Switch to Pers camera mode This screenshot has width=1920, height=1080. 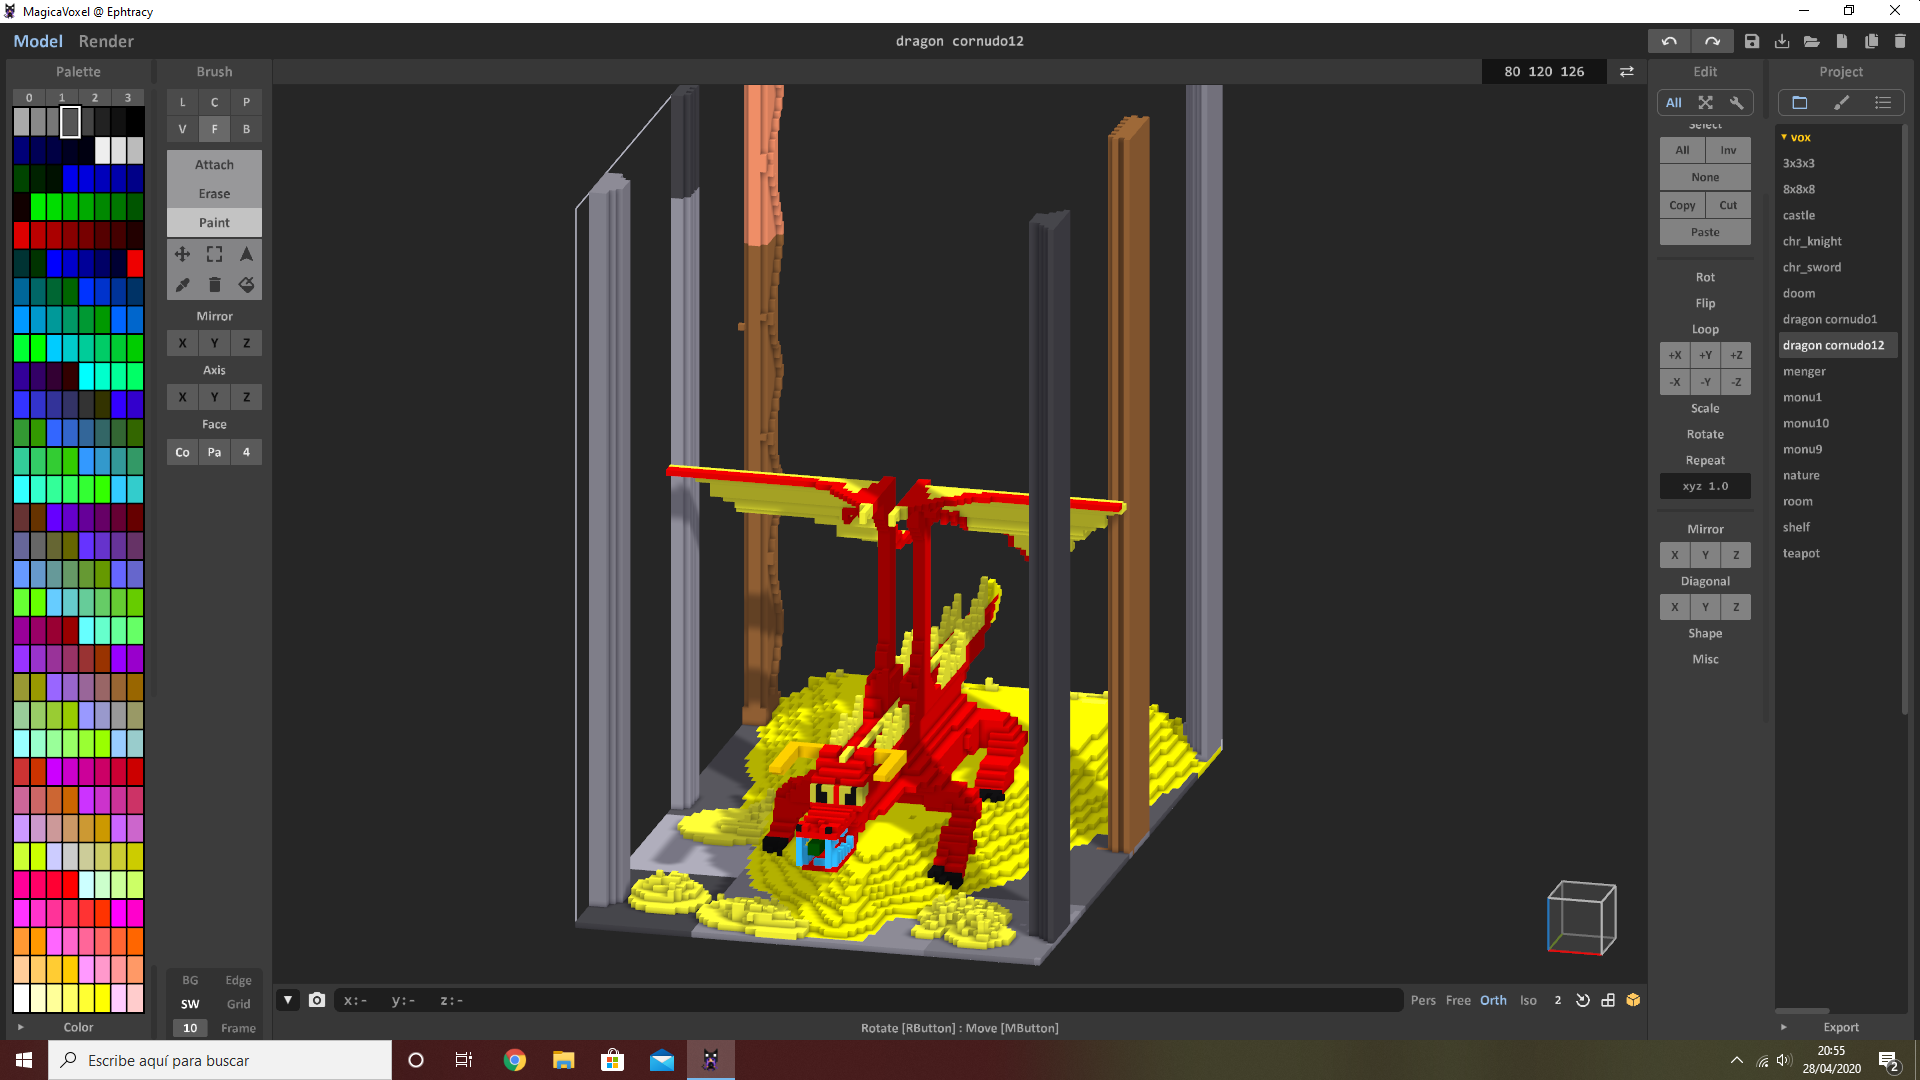pyautogui.click(x=1423, y=1000)
